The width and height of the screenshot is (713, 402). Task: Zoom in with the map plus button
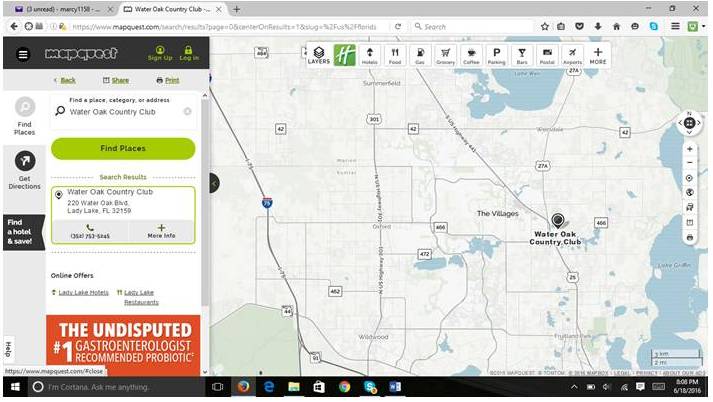[x=690, y=149]
